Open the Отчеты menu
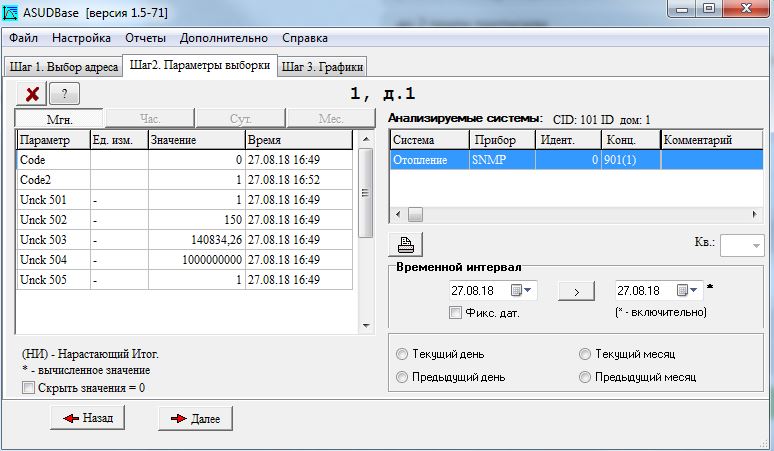This screenshot has width=774, height=451. 145,38
